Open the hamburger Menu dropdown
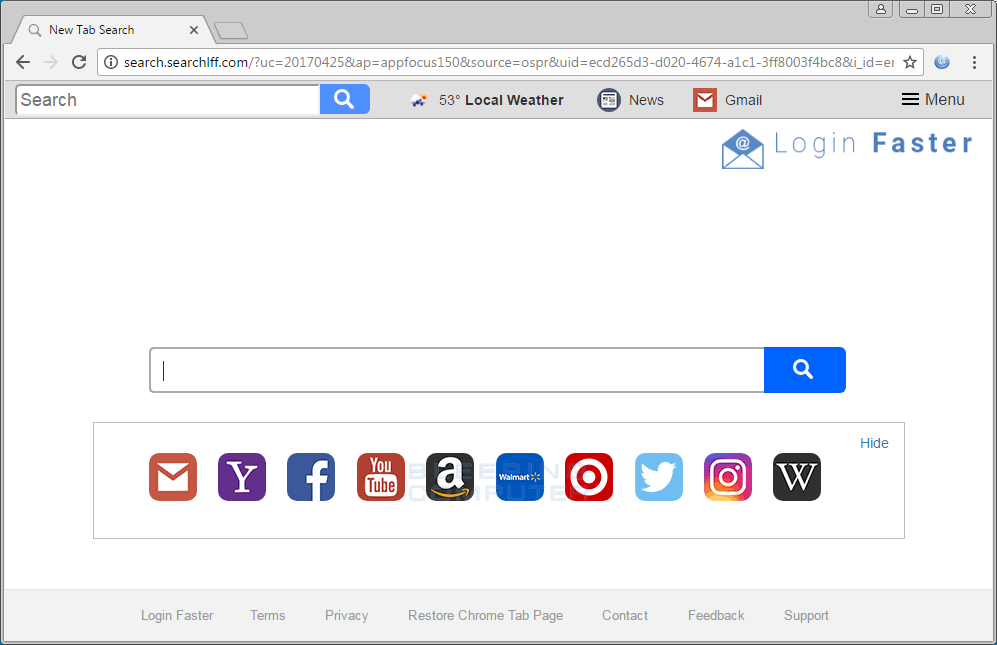The image size is (997, 645). [933, 99]
